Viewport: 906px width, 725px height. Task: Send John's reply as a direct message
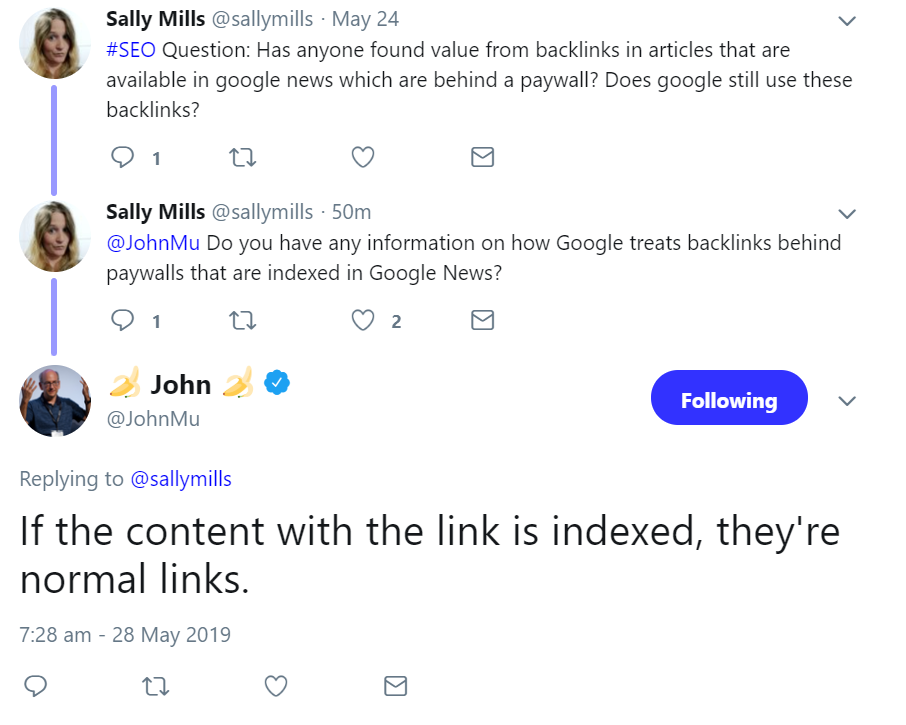coord(394,686)
